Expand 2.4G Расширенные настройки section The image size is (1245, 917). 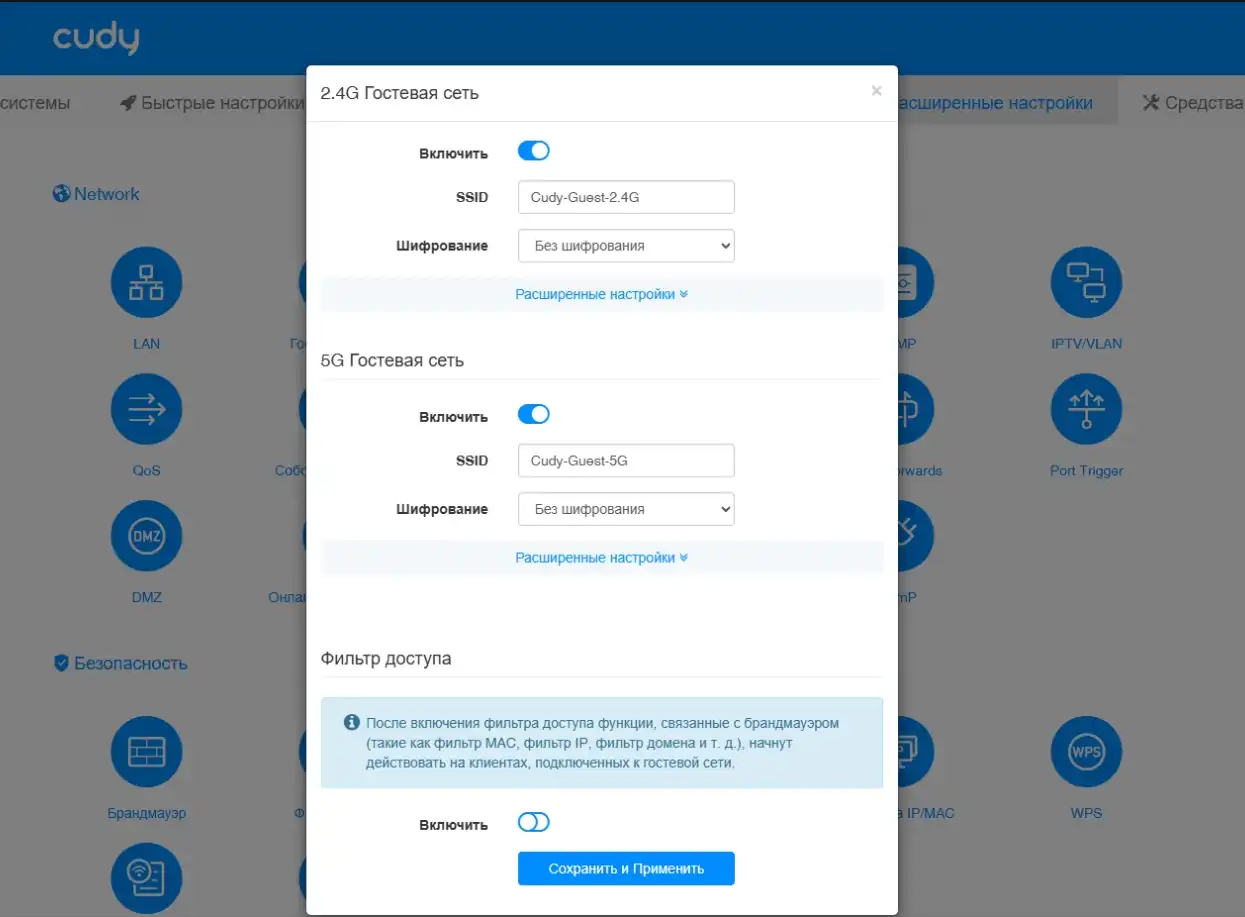(x=602, y=294)
